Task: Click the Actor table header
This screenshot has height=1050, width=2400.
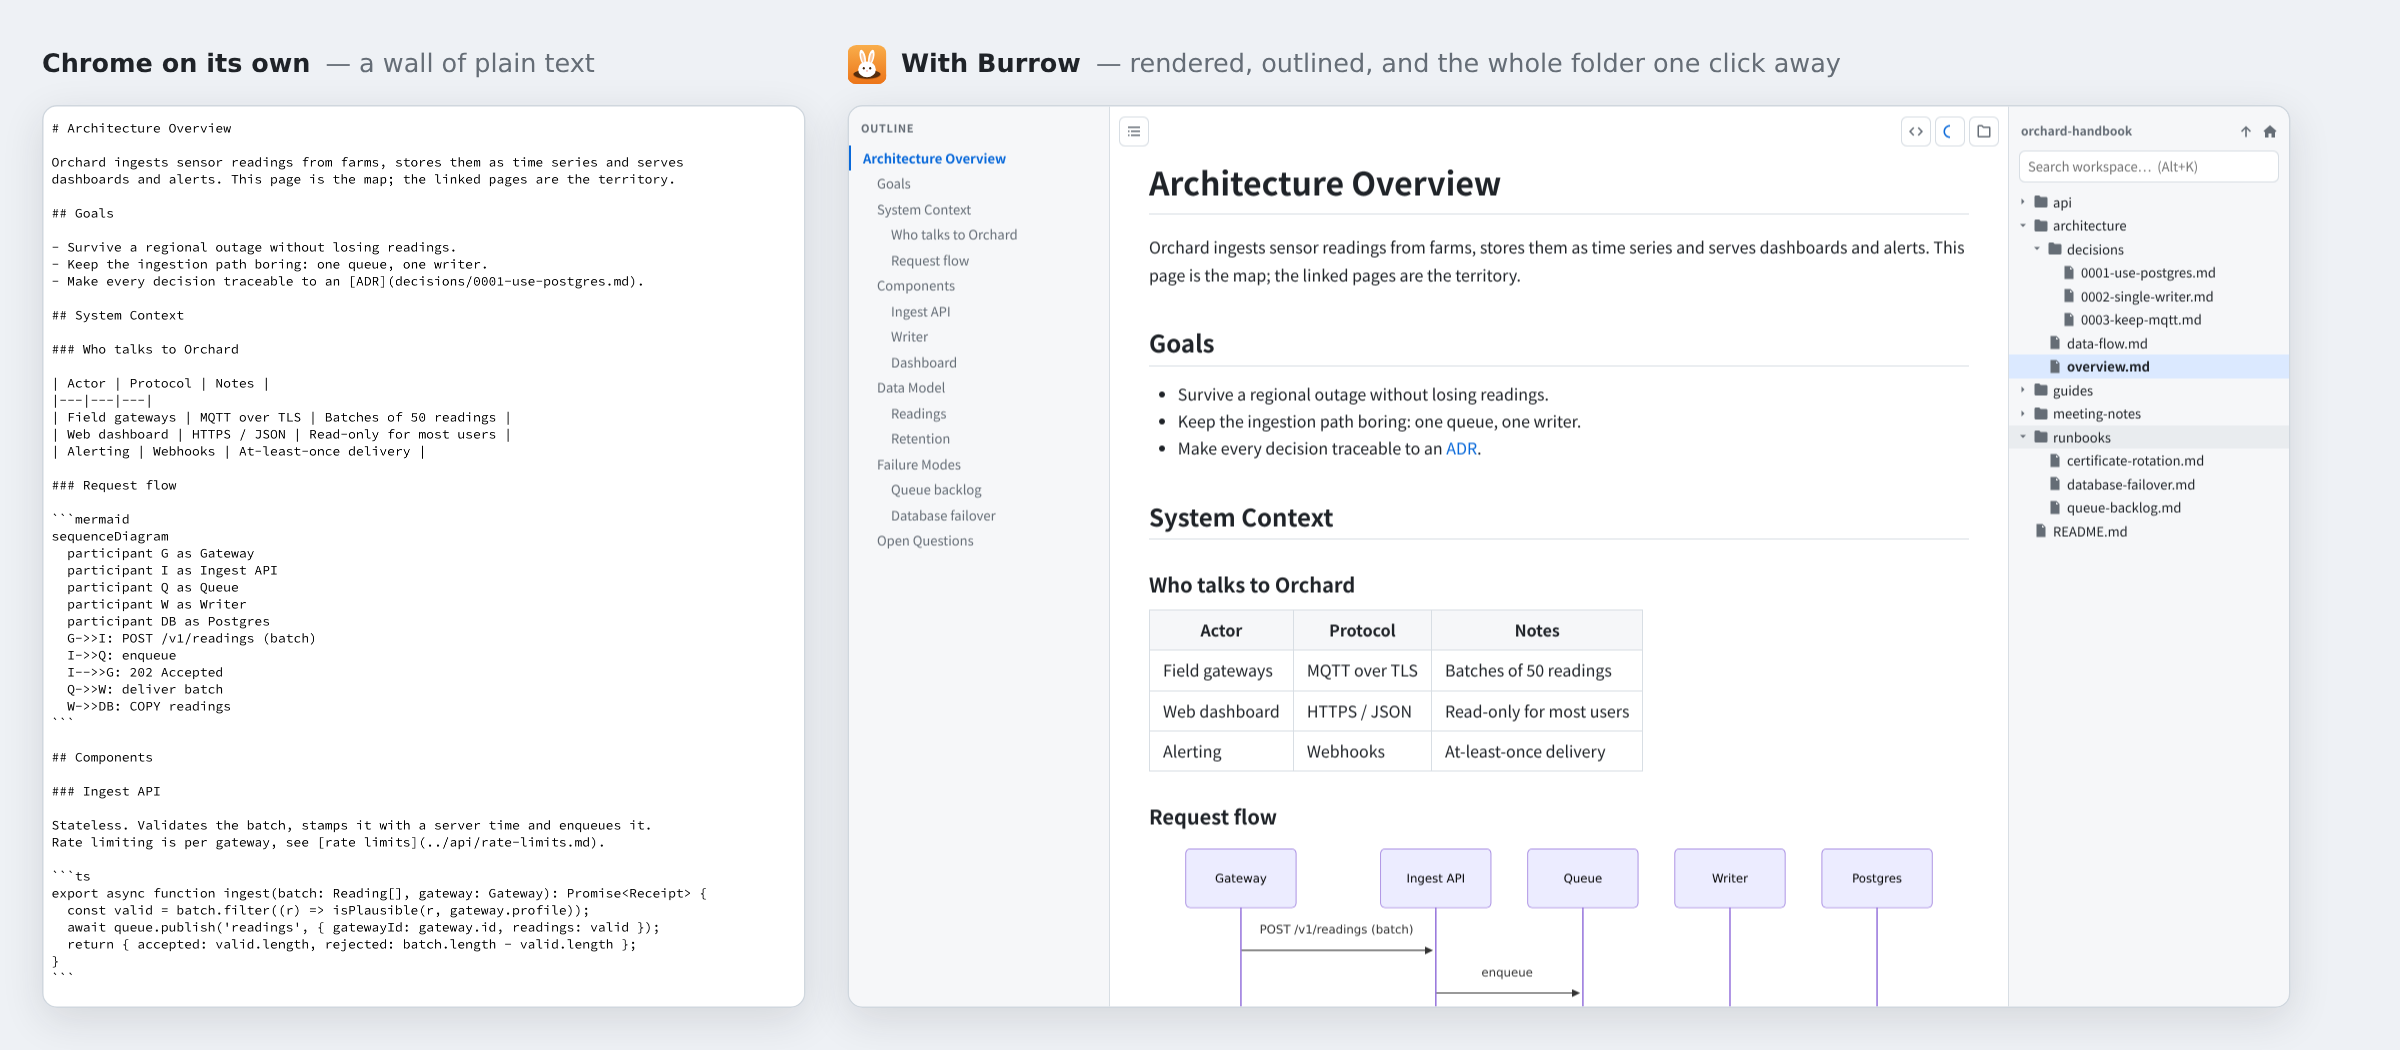Action: [x=1221, y=631]
